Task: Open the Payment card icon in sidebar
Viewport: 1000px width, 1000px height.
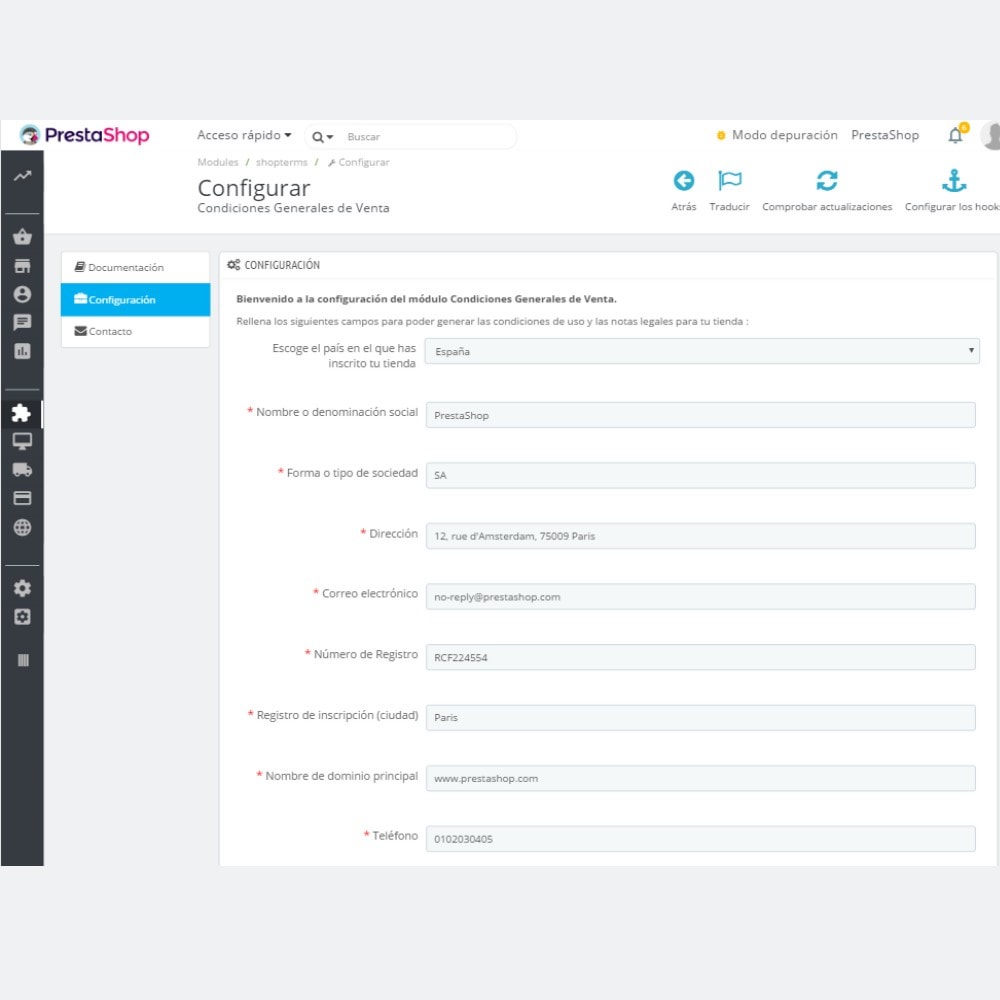Action: tap(22, 498)
